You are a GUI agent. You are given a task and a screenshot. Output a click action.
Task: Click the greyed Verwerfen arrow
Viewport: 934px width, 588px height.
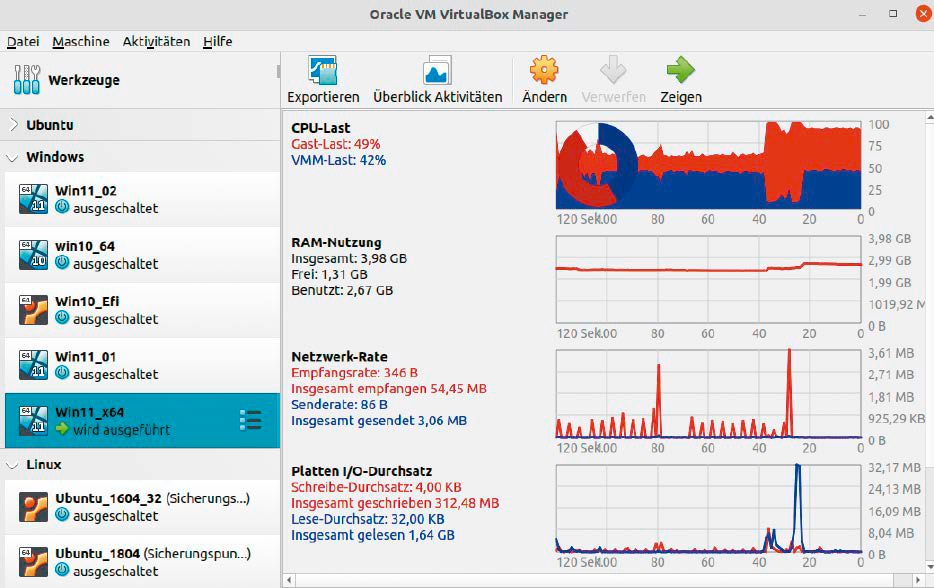coord(613,70)
